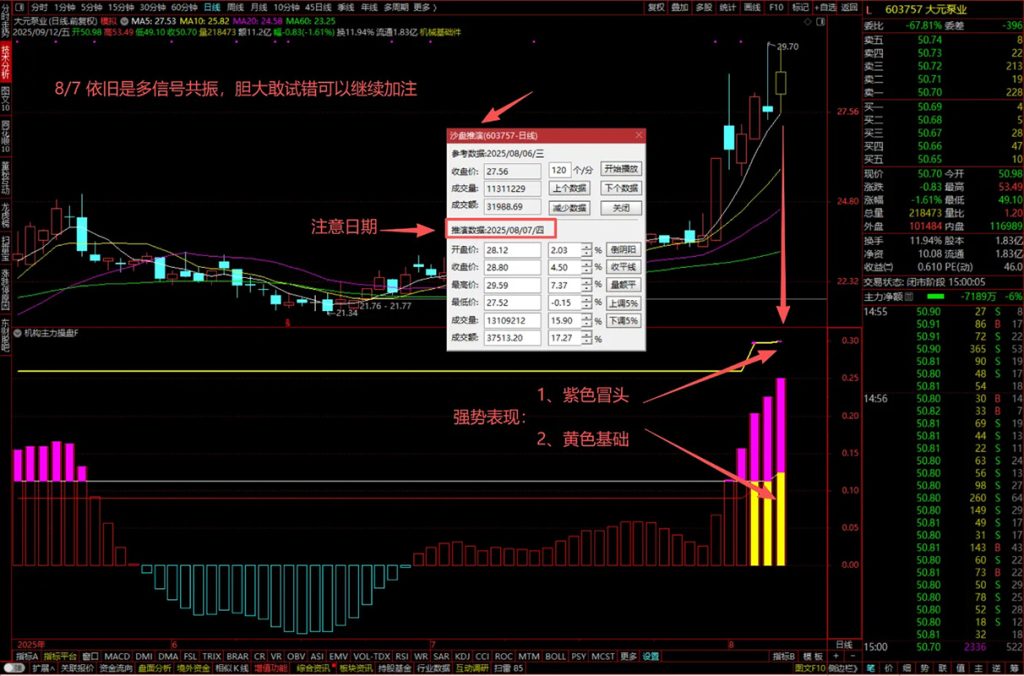Click the 120 个/分 input field
The image size is (1024, 676).
point(559,170)
